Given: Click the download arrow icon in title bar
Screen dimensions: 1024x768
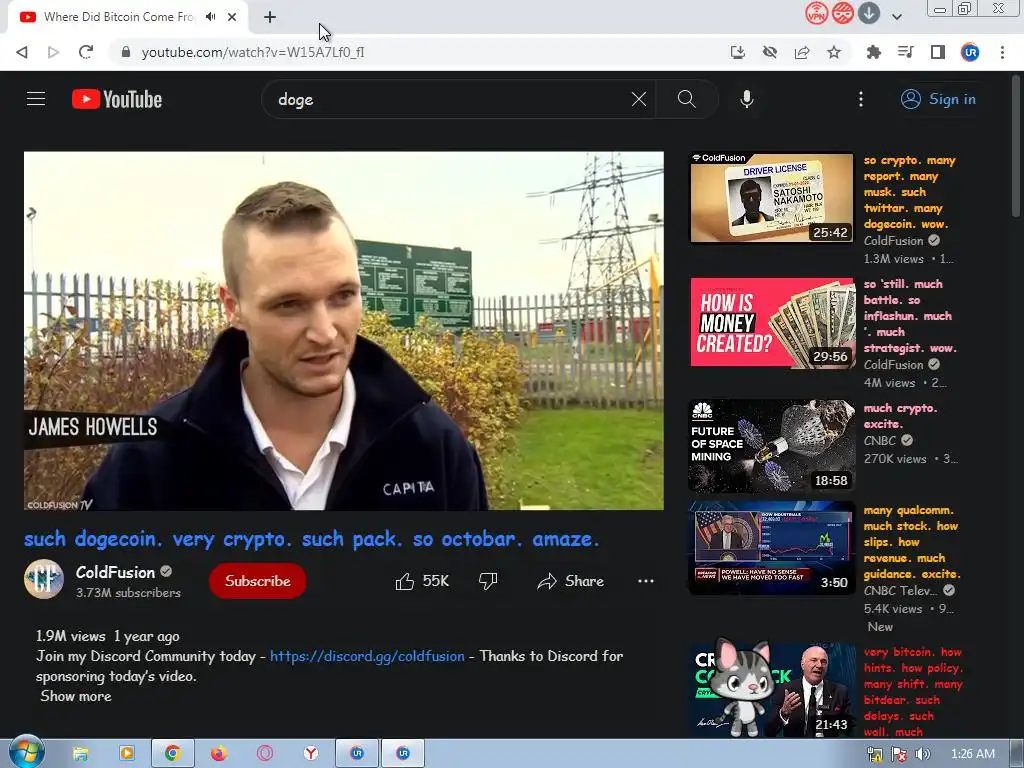Looking at the screenshot, I should click(869, 13).
